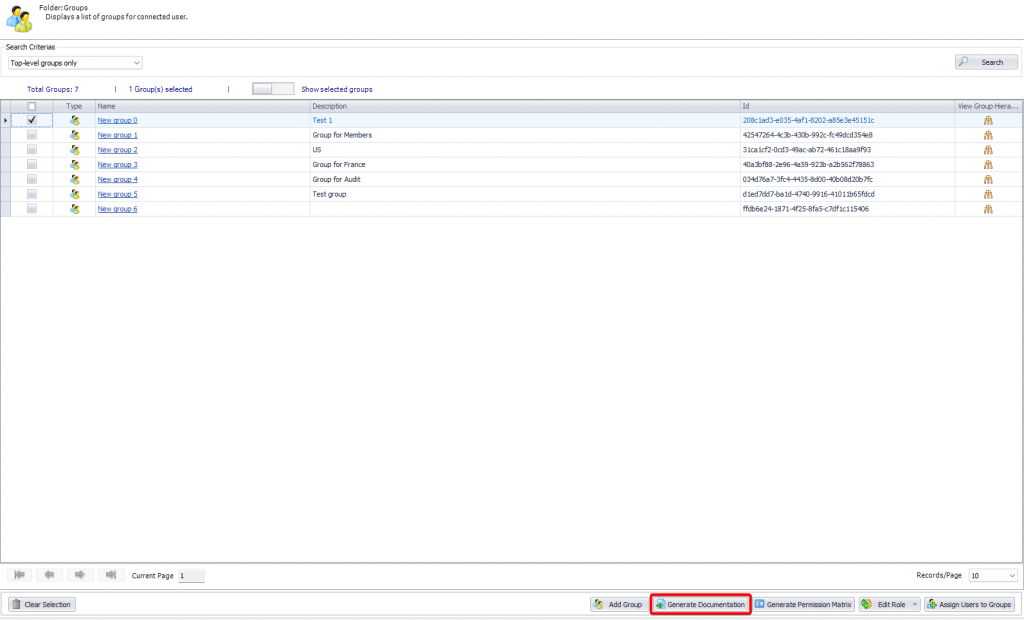The image size is (1024, 620).
Task: Go to the first page arrow
Action: tap(18, 575)
